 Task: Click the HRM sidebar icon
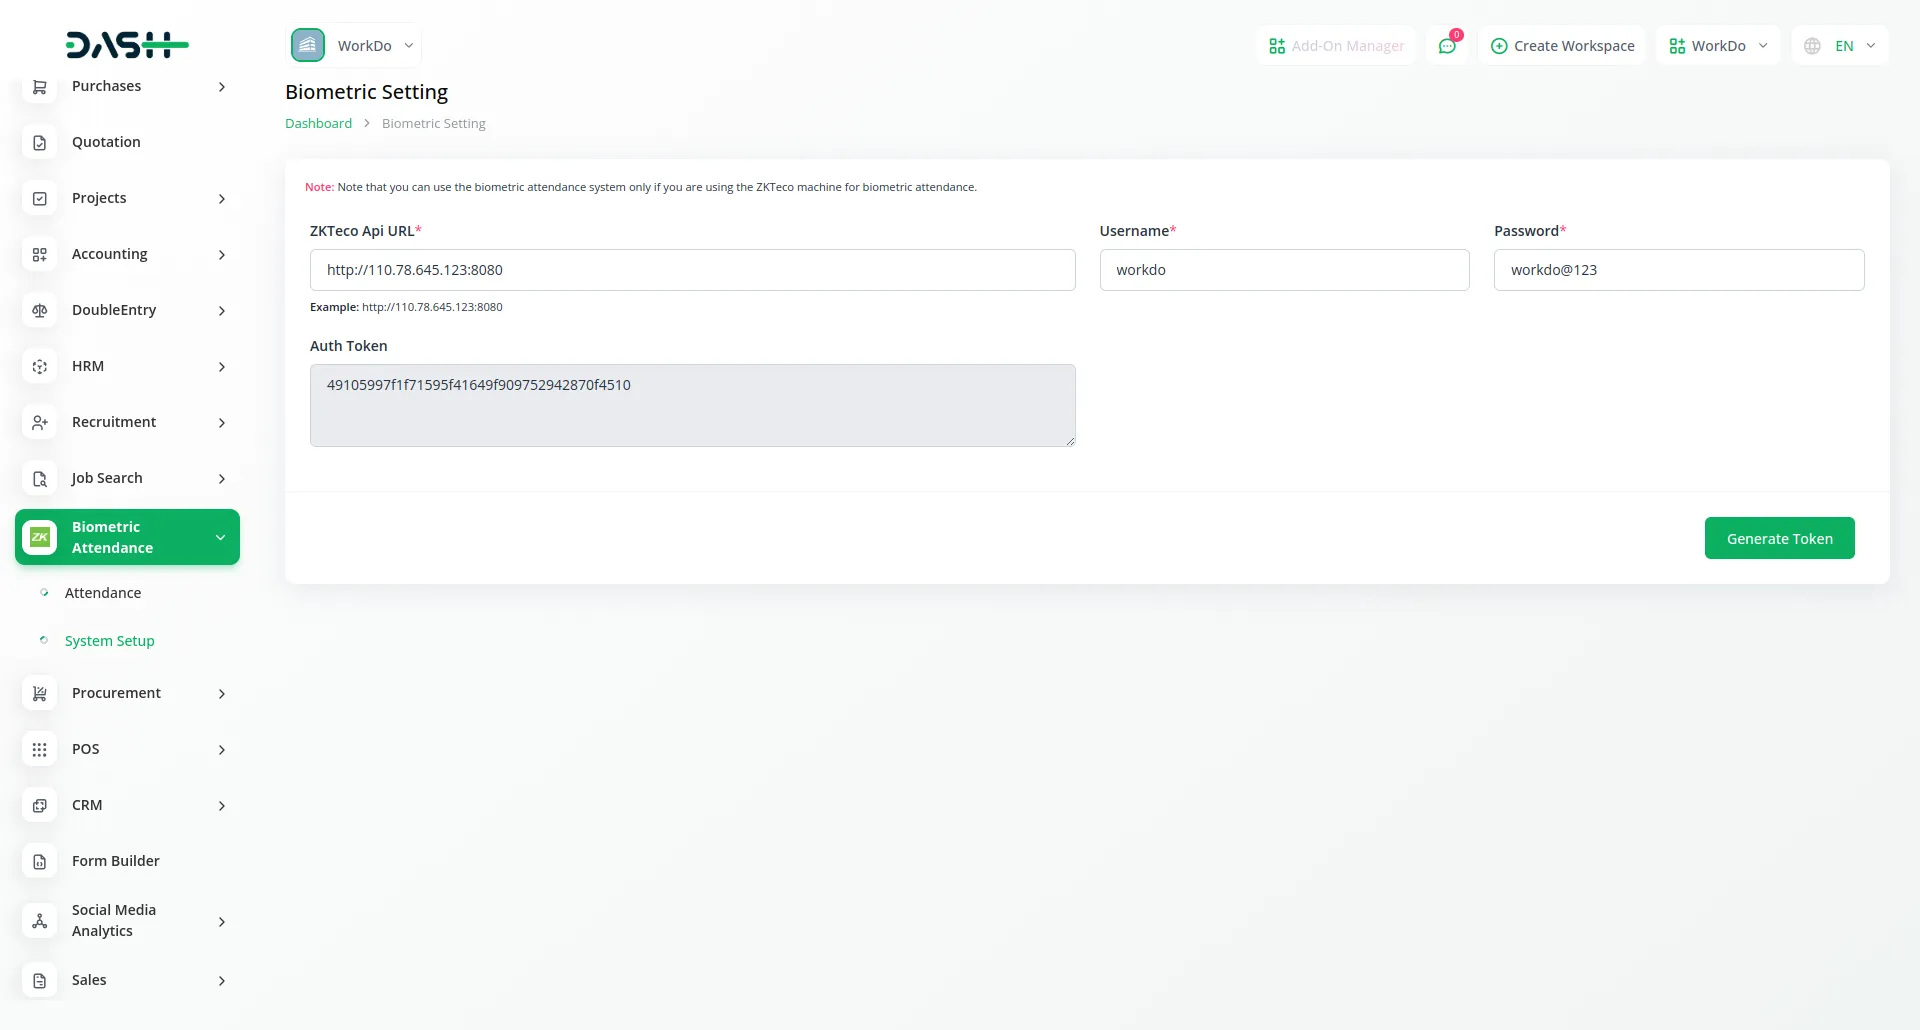[x=40, y=367]
